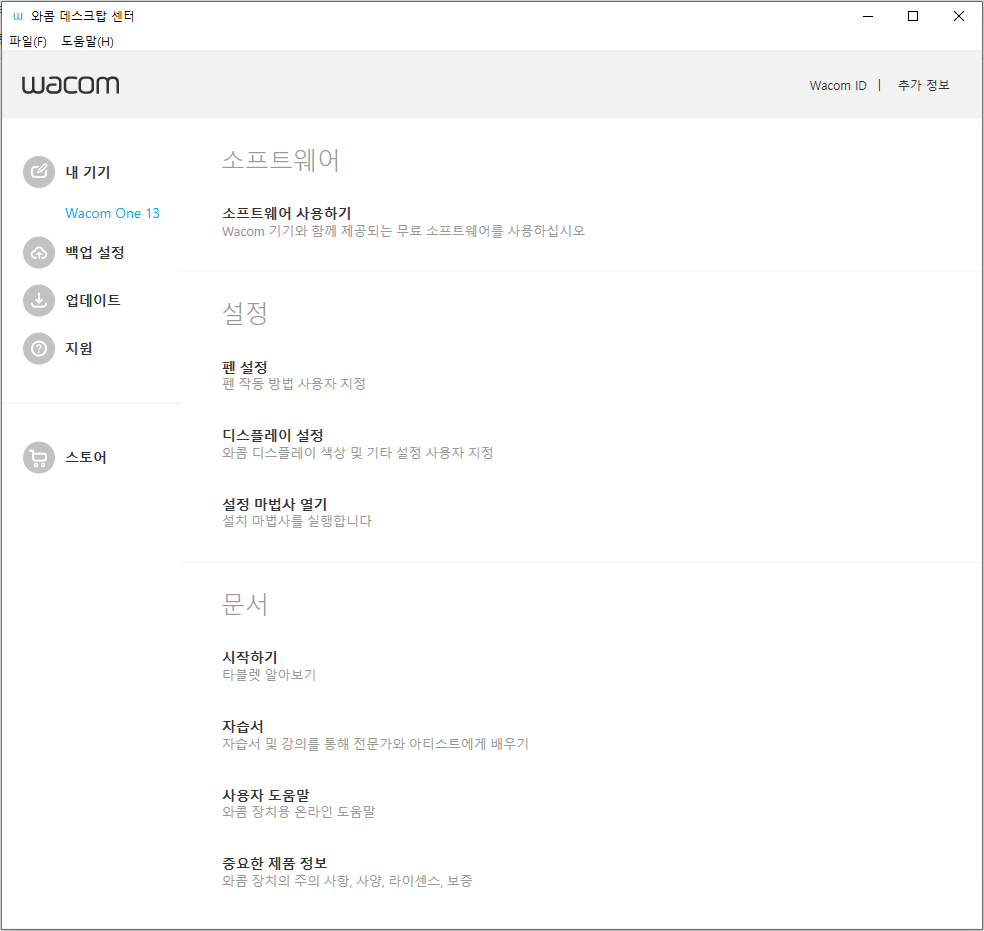The image size is (984, 931).
Task: Click text '펜 작동 방법 사용자 지정'
Action: [294, 384]
